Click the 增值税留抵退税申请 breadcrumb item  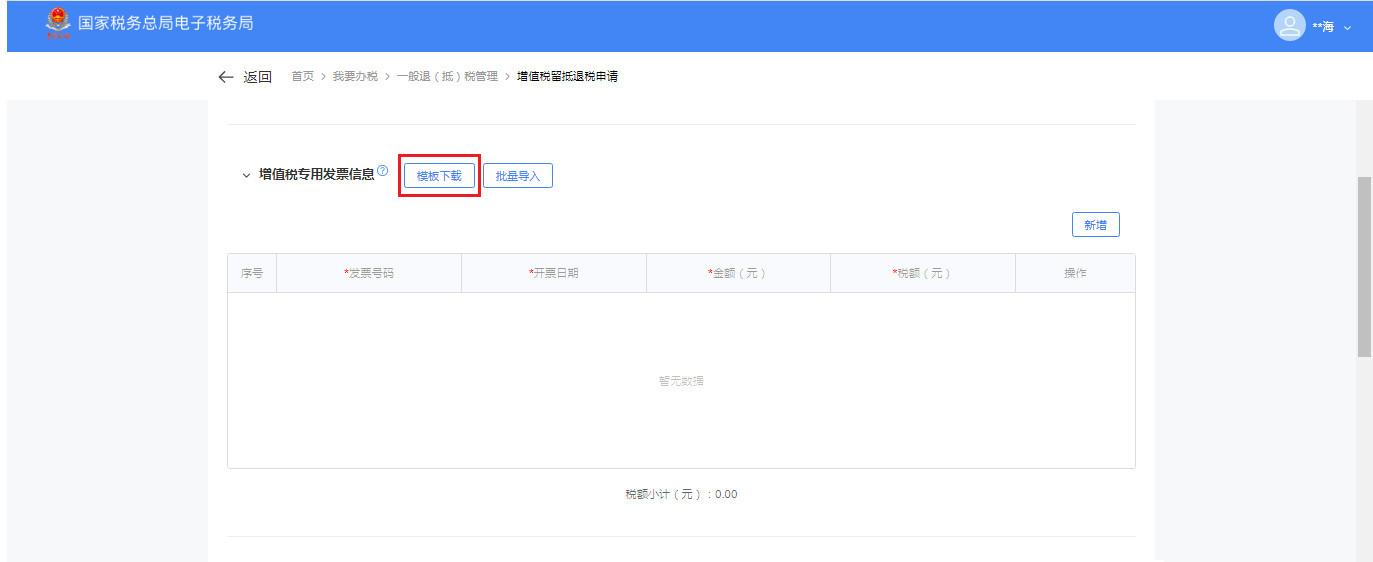567,77
